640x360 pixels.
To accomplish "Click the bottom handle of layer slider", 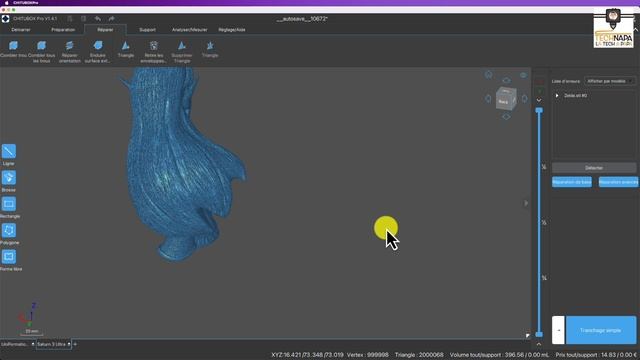I will (539, 334).
